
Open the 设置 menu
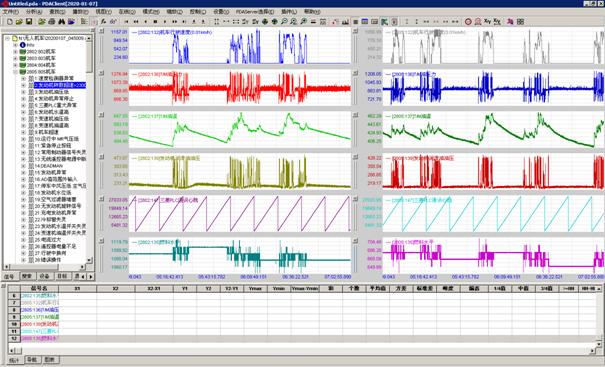[221, 12]
